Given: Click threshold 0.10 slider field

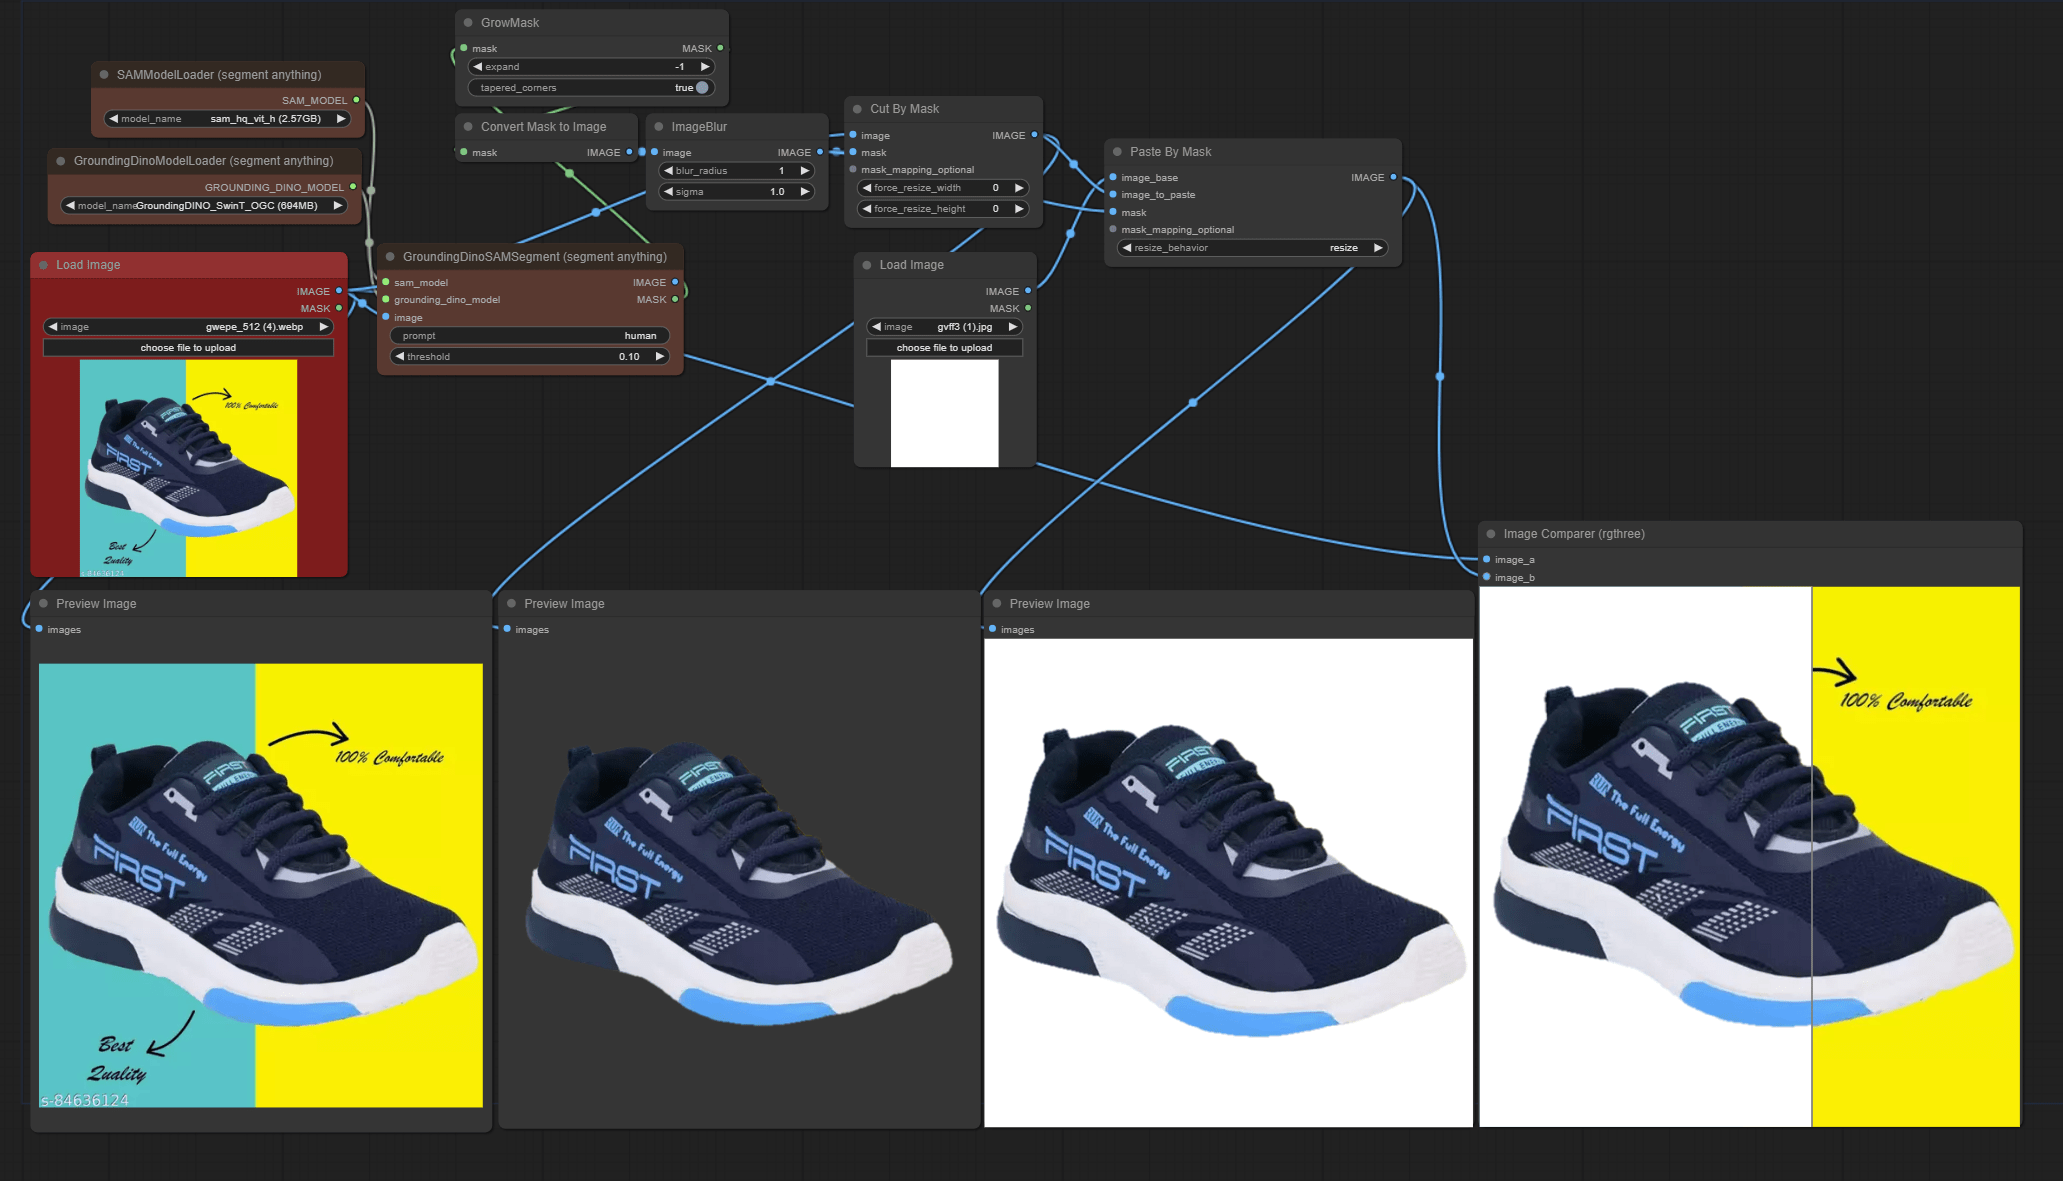Looking at the screenshot, I should [530, 357].
